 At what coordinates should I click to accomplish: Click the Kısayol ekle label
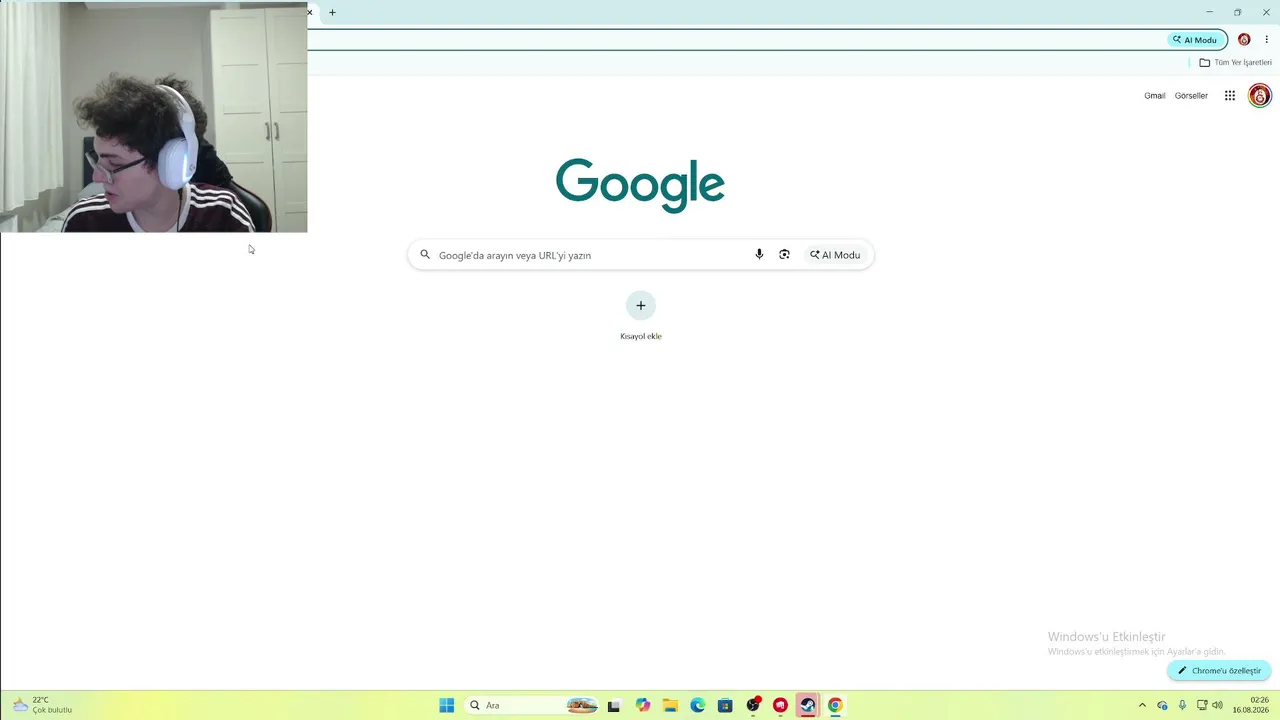(641, 336)
